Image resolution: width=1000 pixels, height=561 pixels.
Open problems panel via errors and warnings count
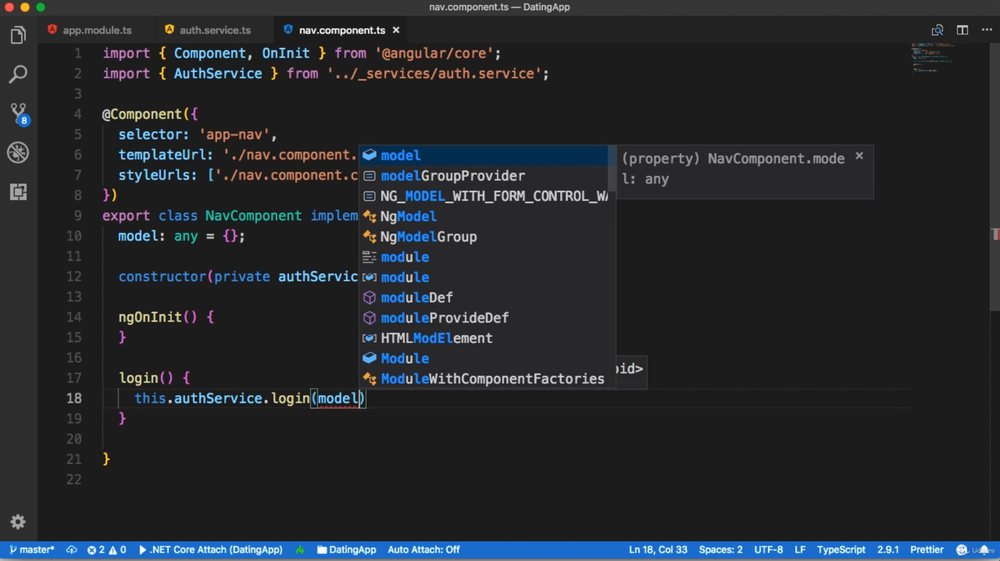(107, 550)
